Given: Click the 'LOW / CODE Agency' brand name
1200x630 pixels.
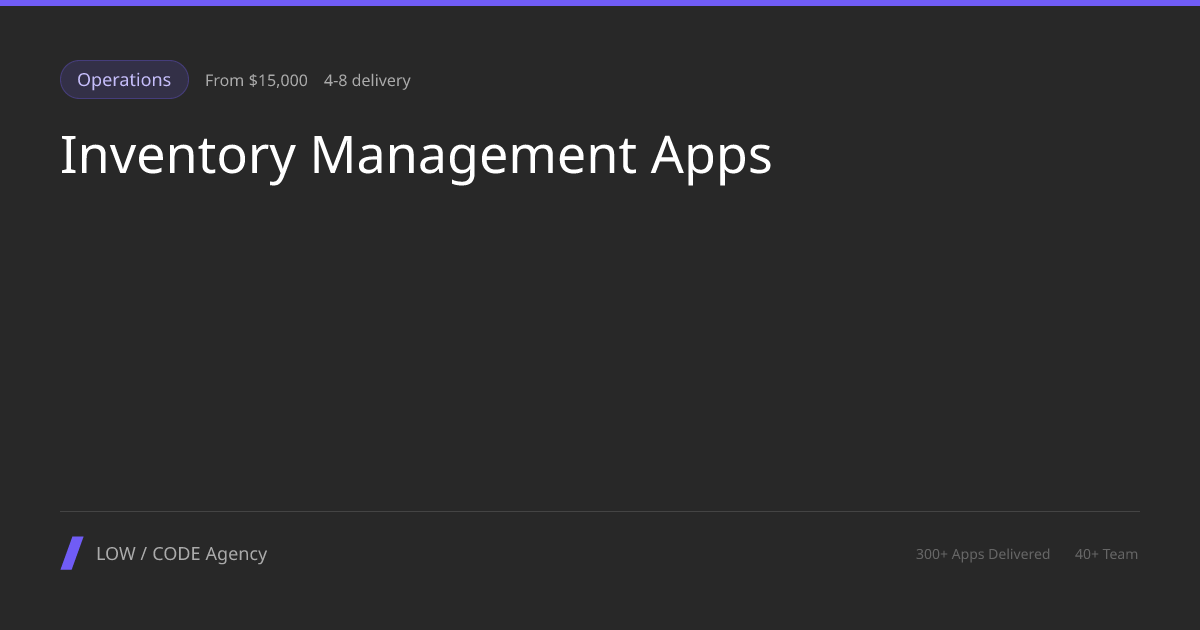Looking at the screenshot, I should [x=181, y=554].
